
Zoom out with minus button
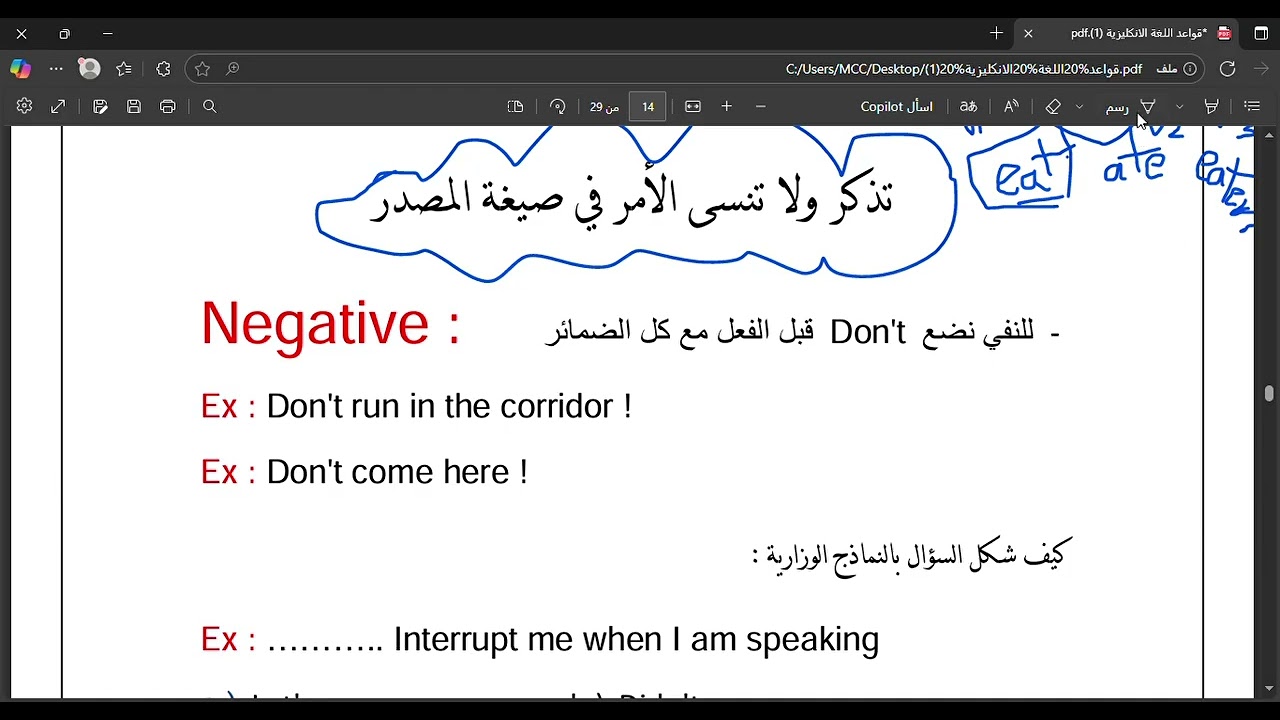coord(761,106)
